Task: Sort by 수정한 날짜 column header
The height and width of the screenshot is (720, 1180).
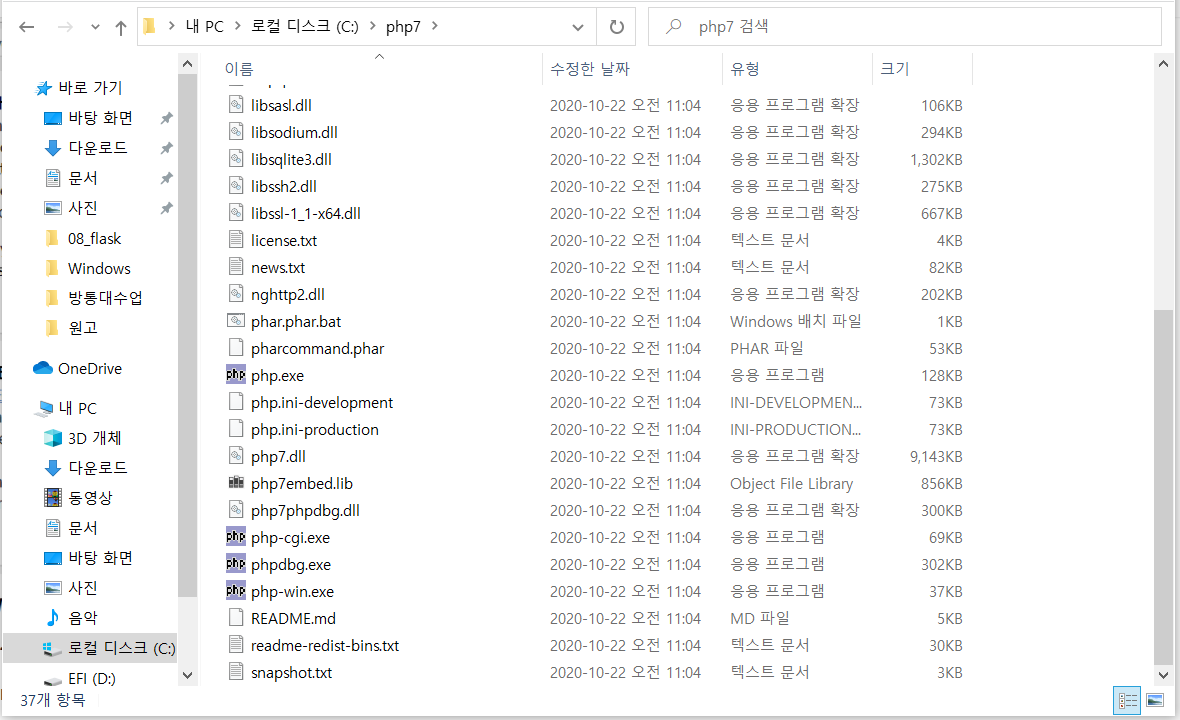Action: [x=589, y=68]
